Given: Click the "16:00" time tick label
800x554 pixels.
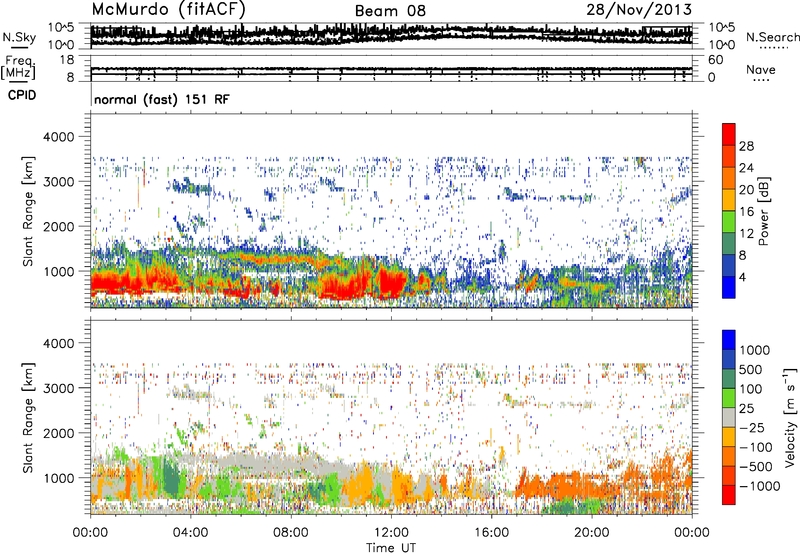Looking at the screenshot, I should click(491, 533).
